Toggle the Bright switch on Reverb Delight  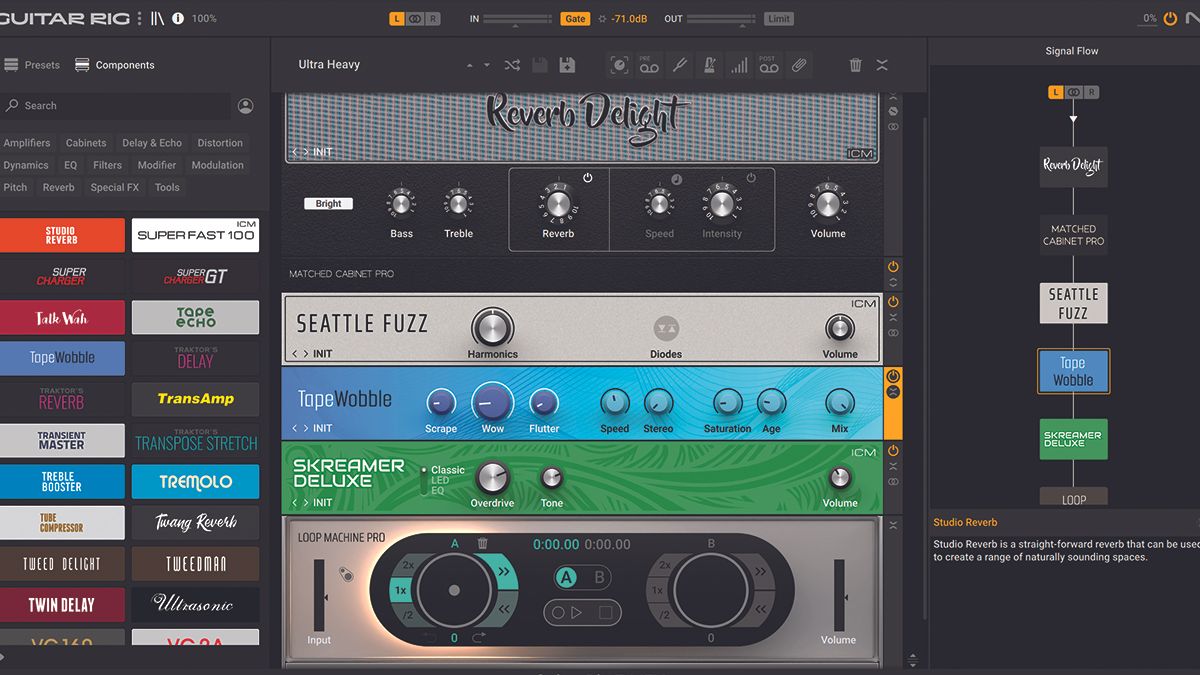pyautogui.click(x=327, y=202)
